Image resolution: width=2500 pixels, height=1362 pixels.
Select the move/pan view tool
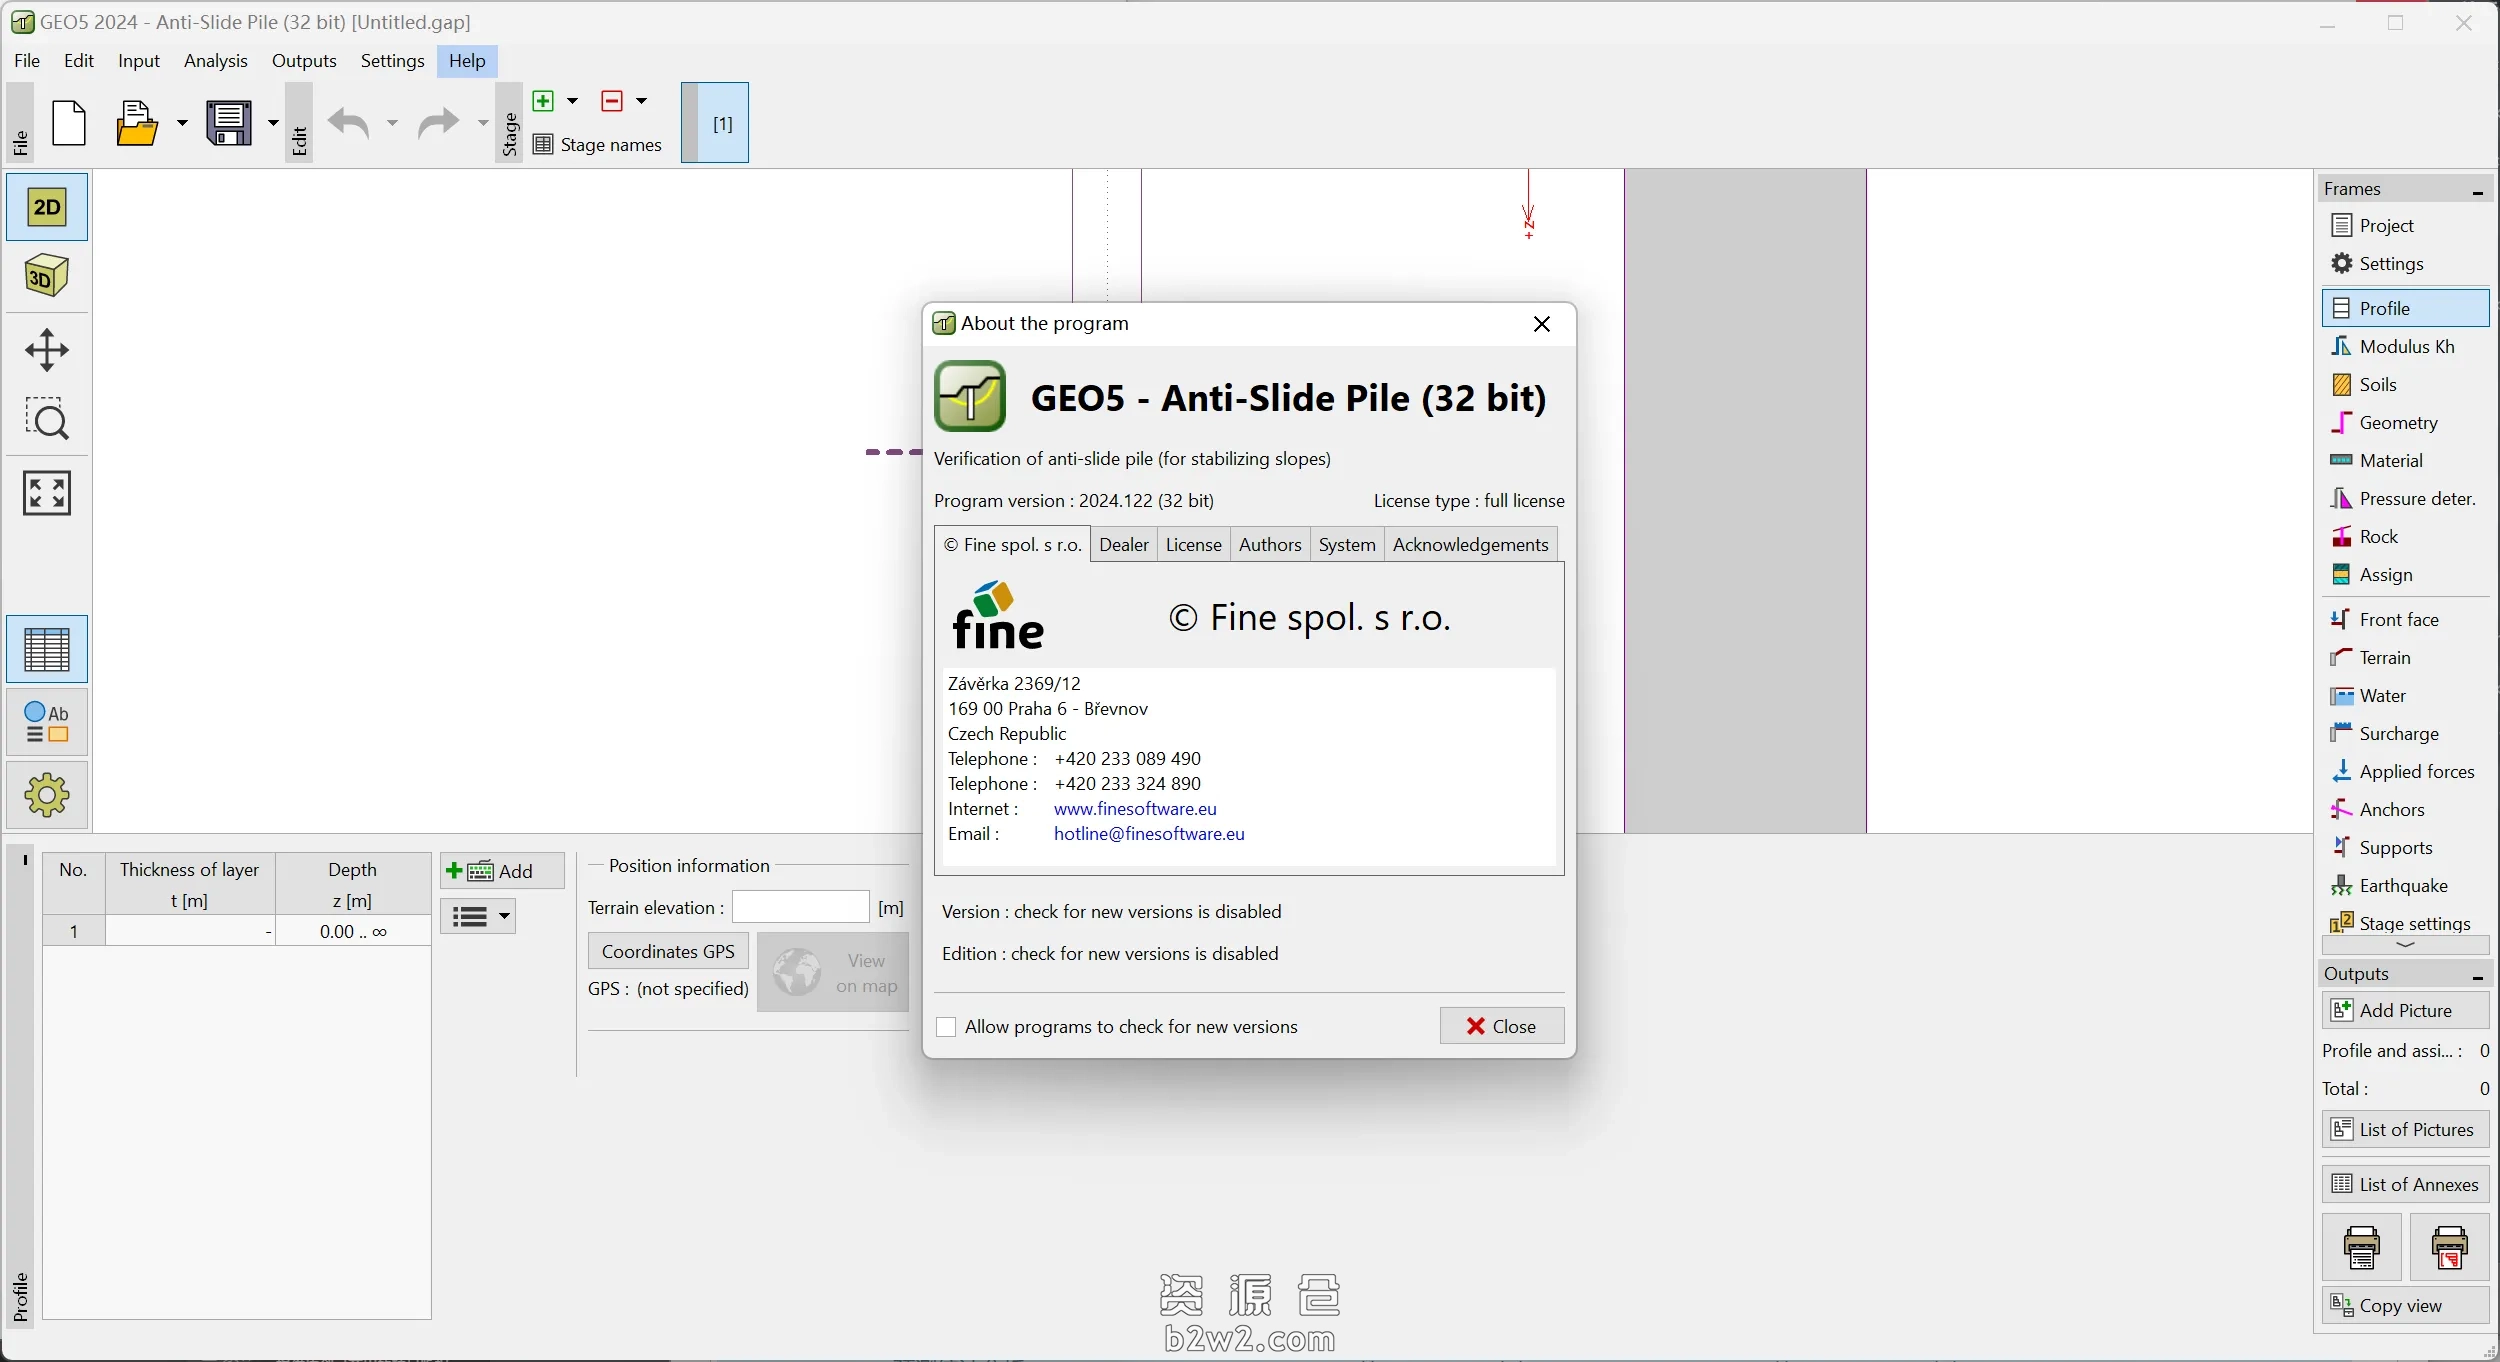[46, 350]
